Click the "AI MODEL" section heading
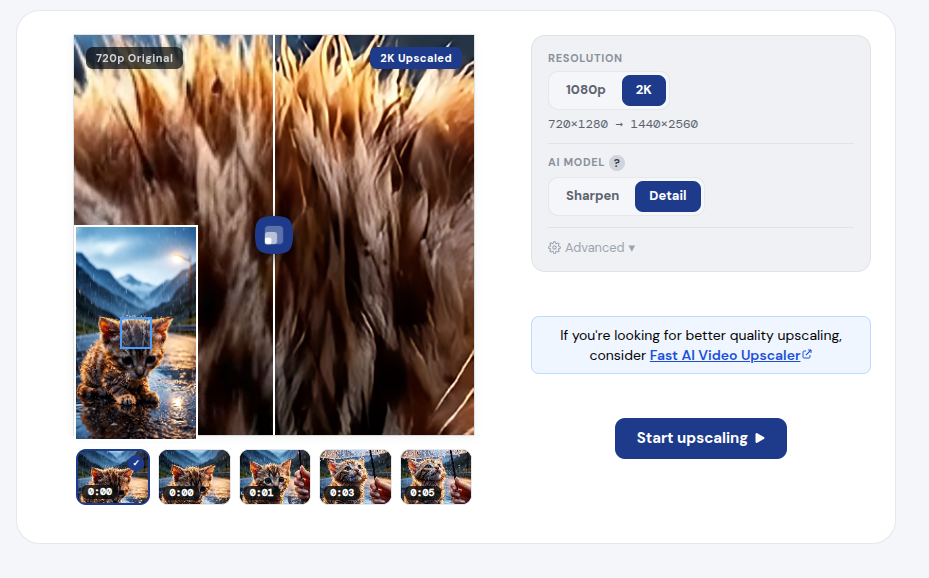 576,162
